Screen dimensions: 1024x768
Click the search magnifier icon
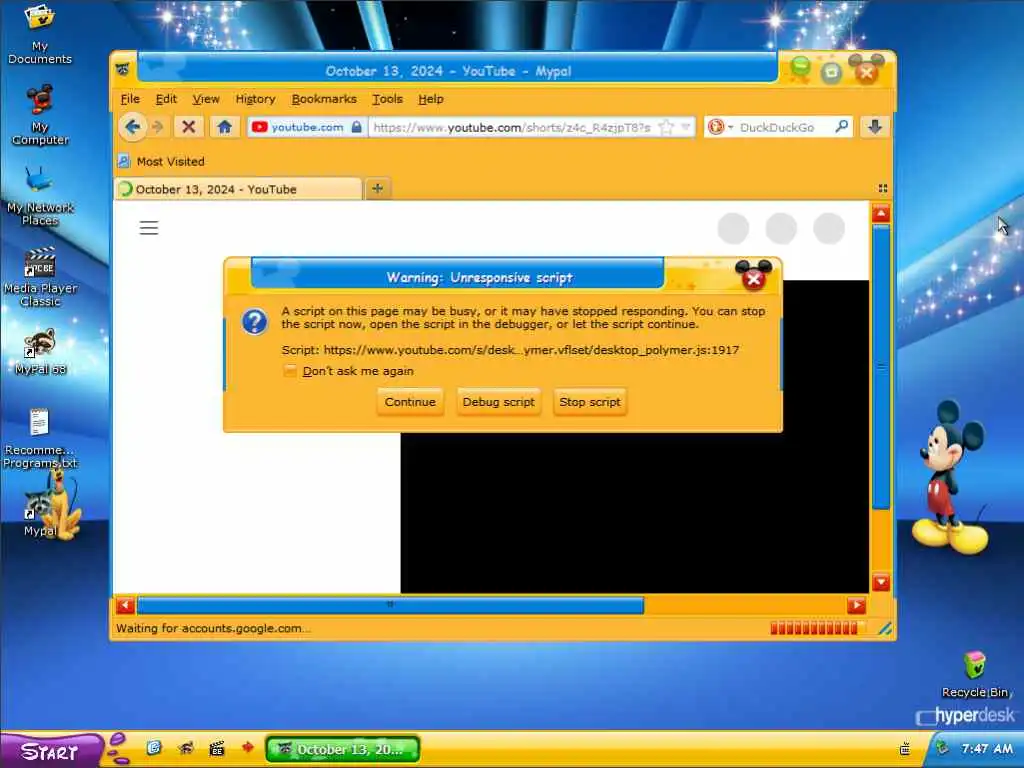(x=842, y=126)
